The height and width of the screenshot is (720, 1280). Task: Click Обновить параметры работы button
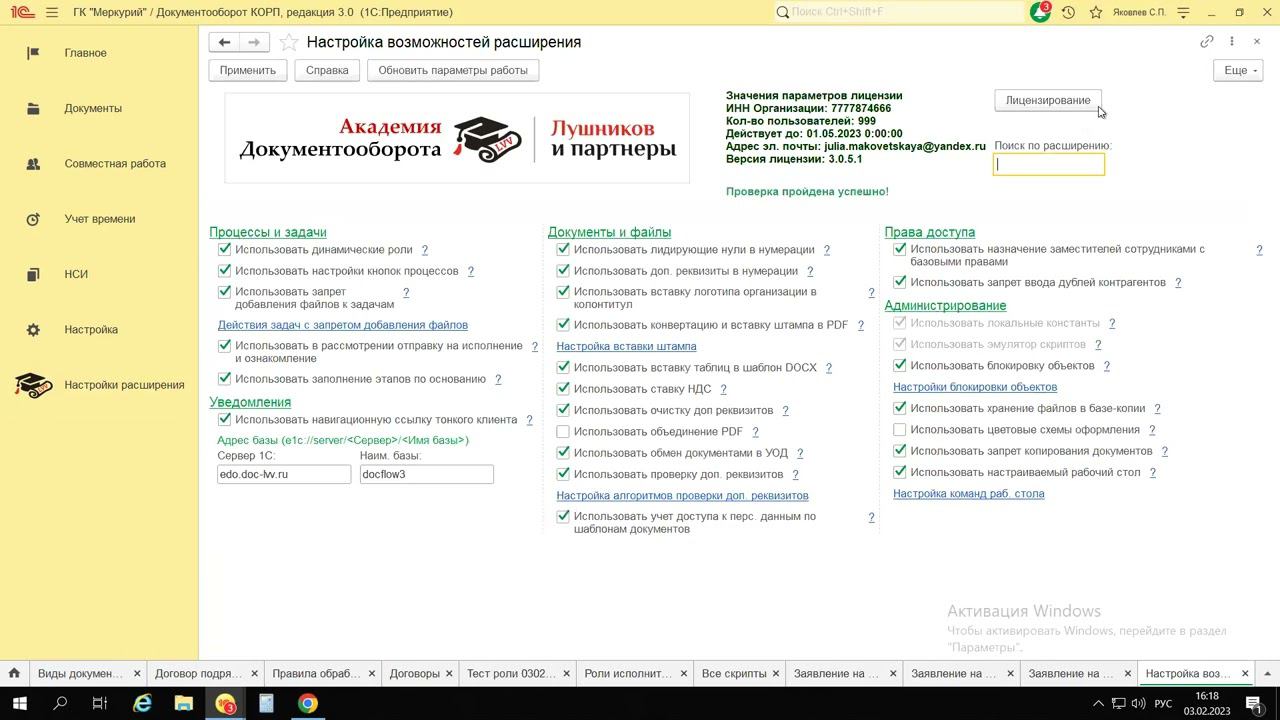click(x=453, y=70)
